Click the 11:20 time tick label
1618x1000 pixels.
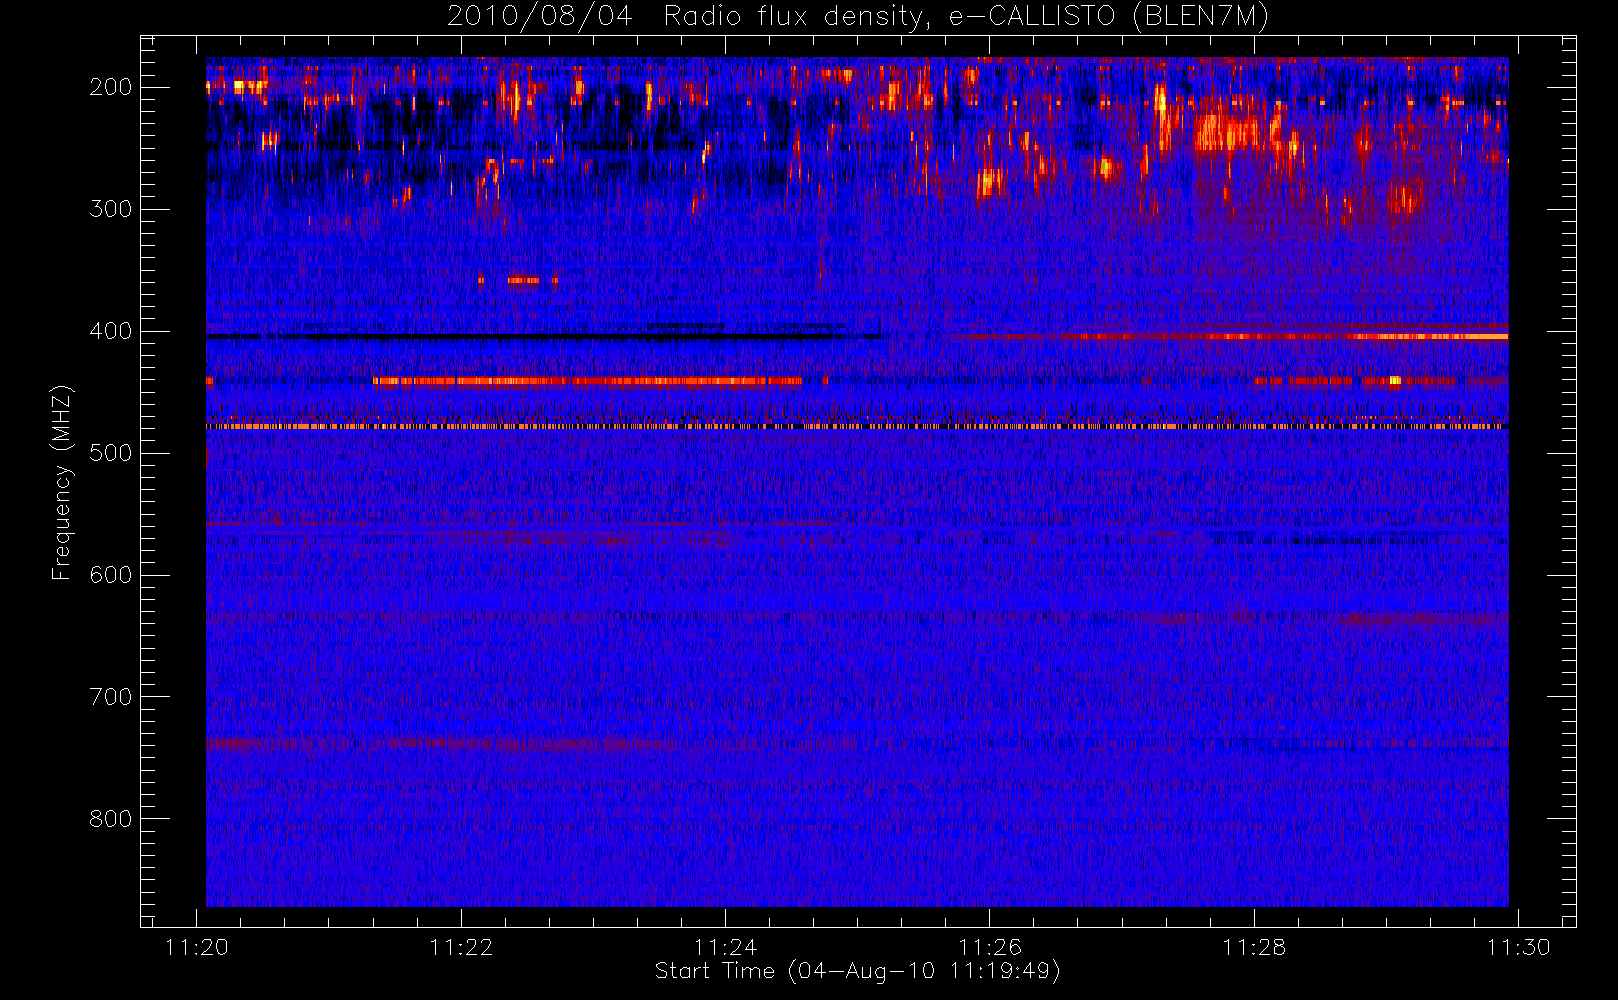pos(197,947)
